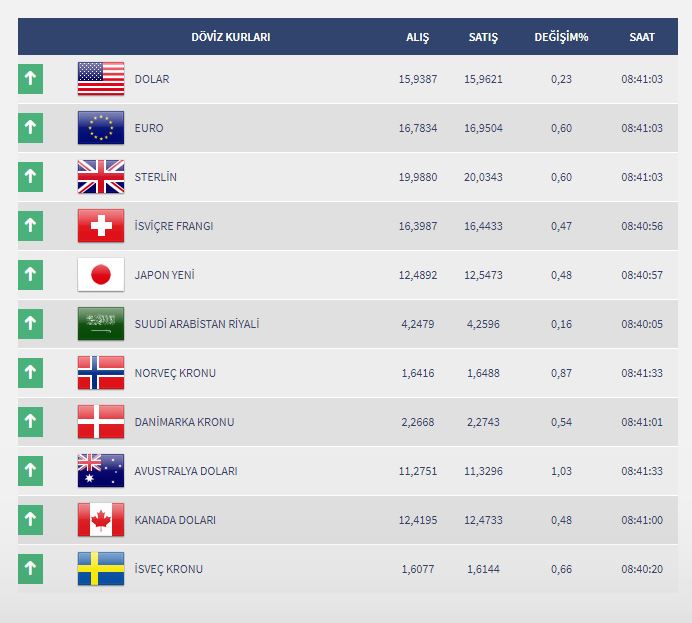The width and height of the screenshot is (692, 623).
Task: Click the green up arrow beside DOLAR
Action: [30, 79]
